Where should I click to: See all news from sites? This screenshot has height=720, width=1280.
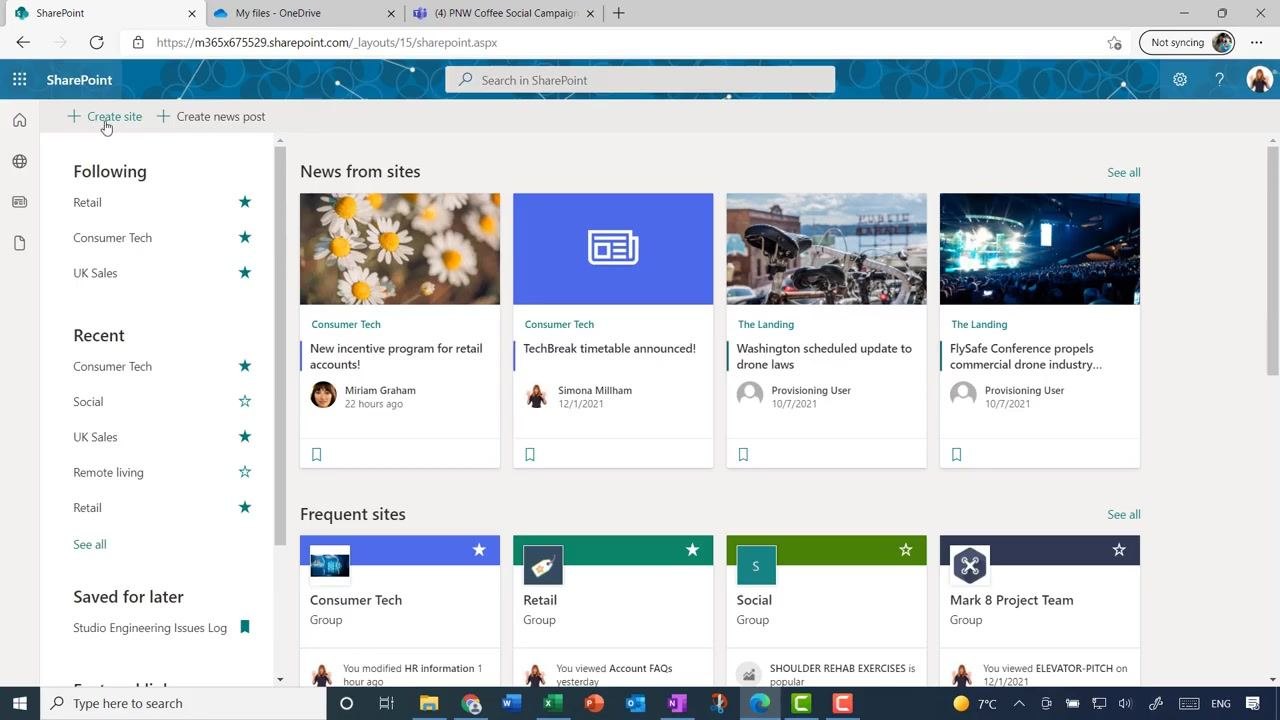tap(1124, 172)
